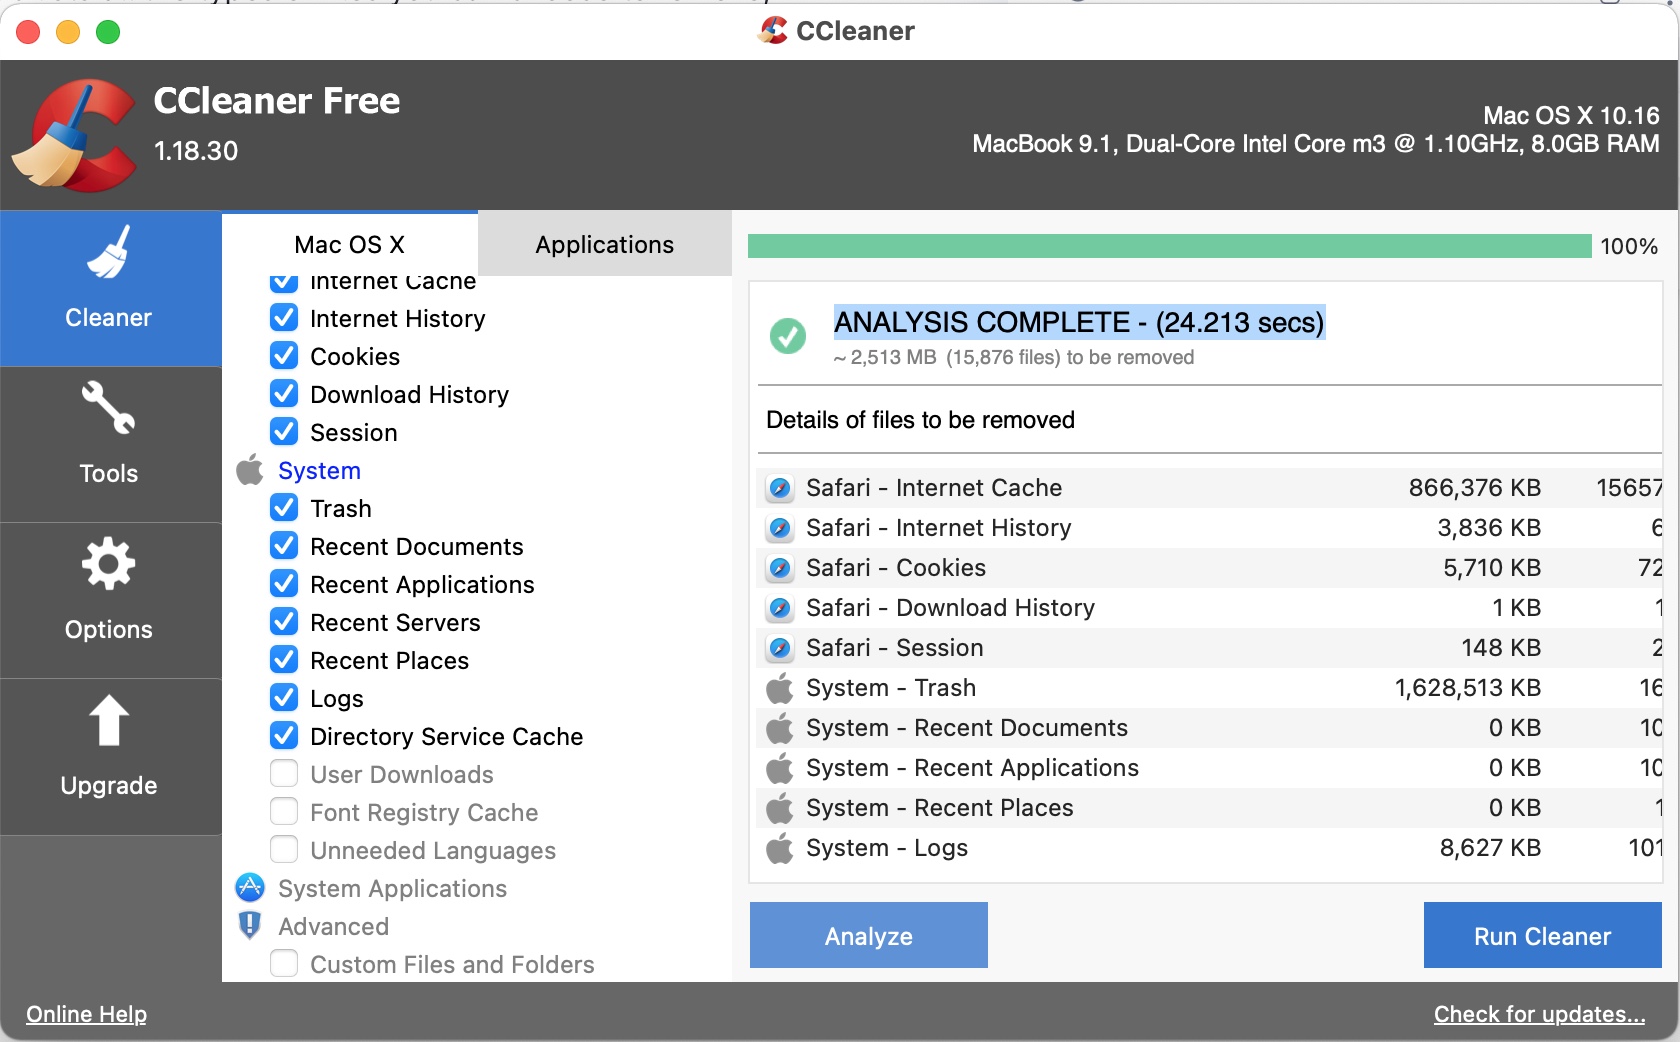
Task: Enable Unneeded Languages checkbox
Action: (x=284, y=850)
